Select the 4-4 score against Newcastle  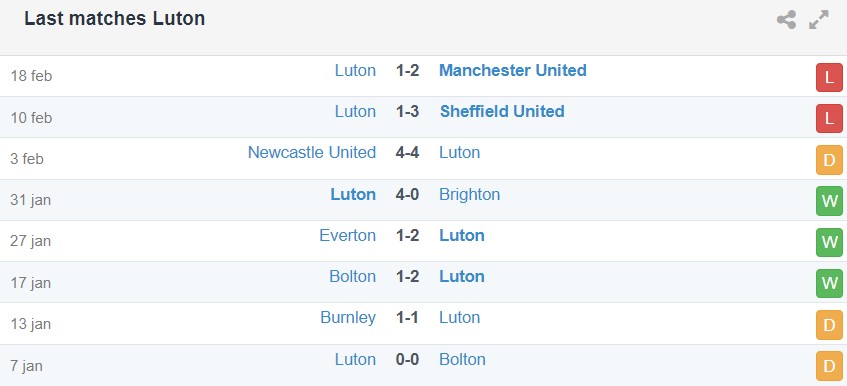[407, 152]
